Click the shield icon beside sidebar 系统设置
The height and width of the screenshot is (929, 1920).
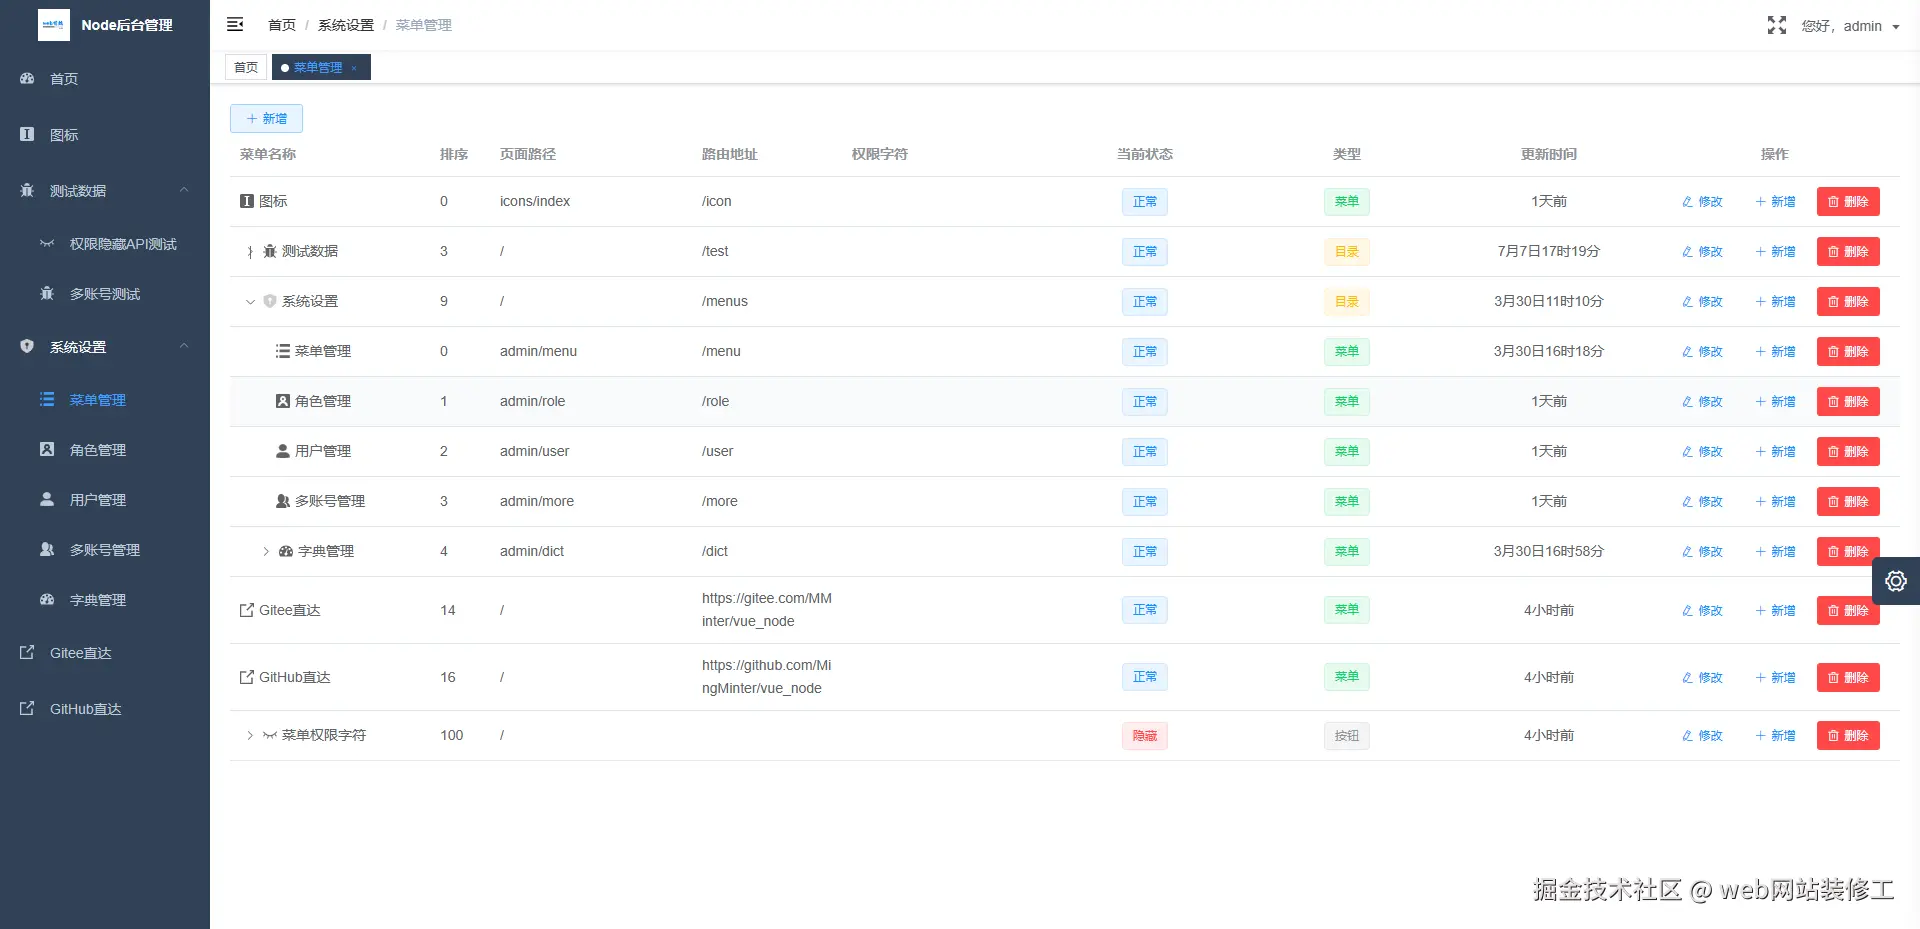27,346
